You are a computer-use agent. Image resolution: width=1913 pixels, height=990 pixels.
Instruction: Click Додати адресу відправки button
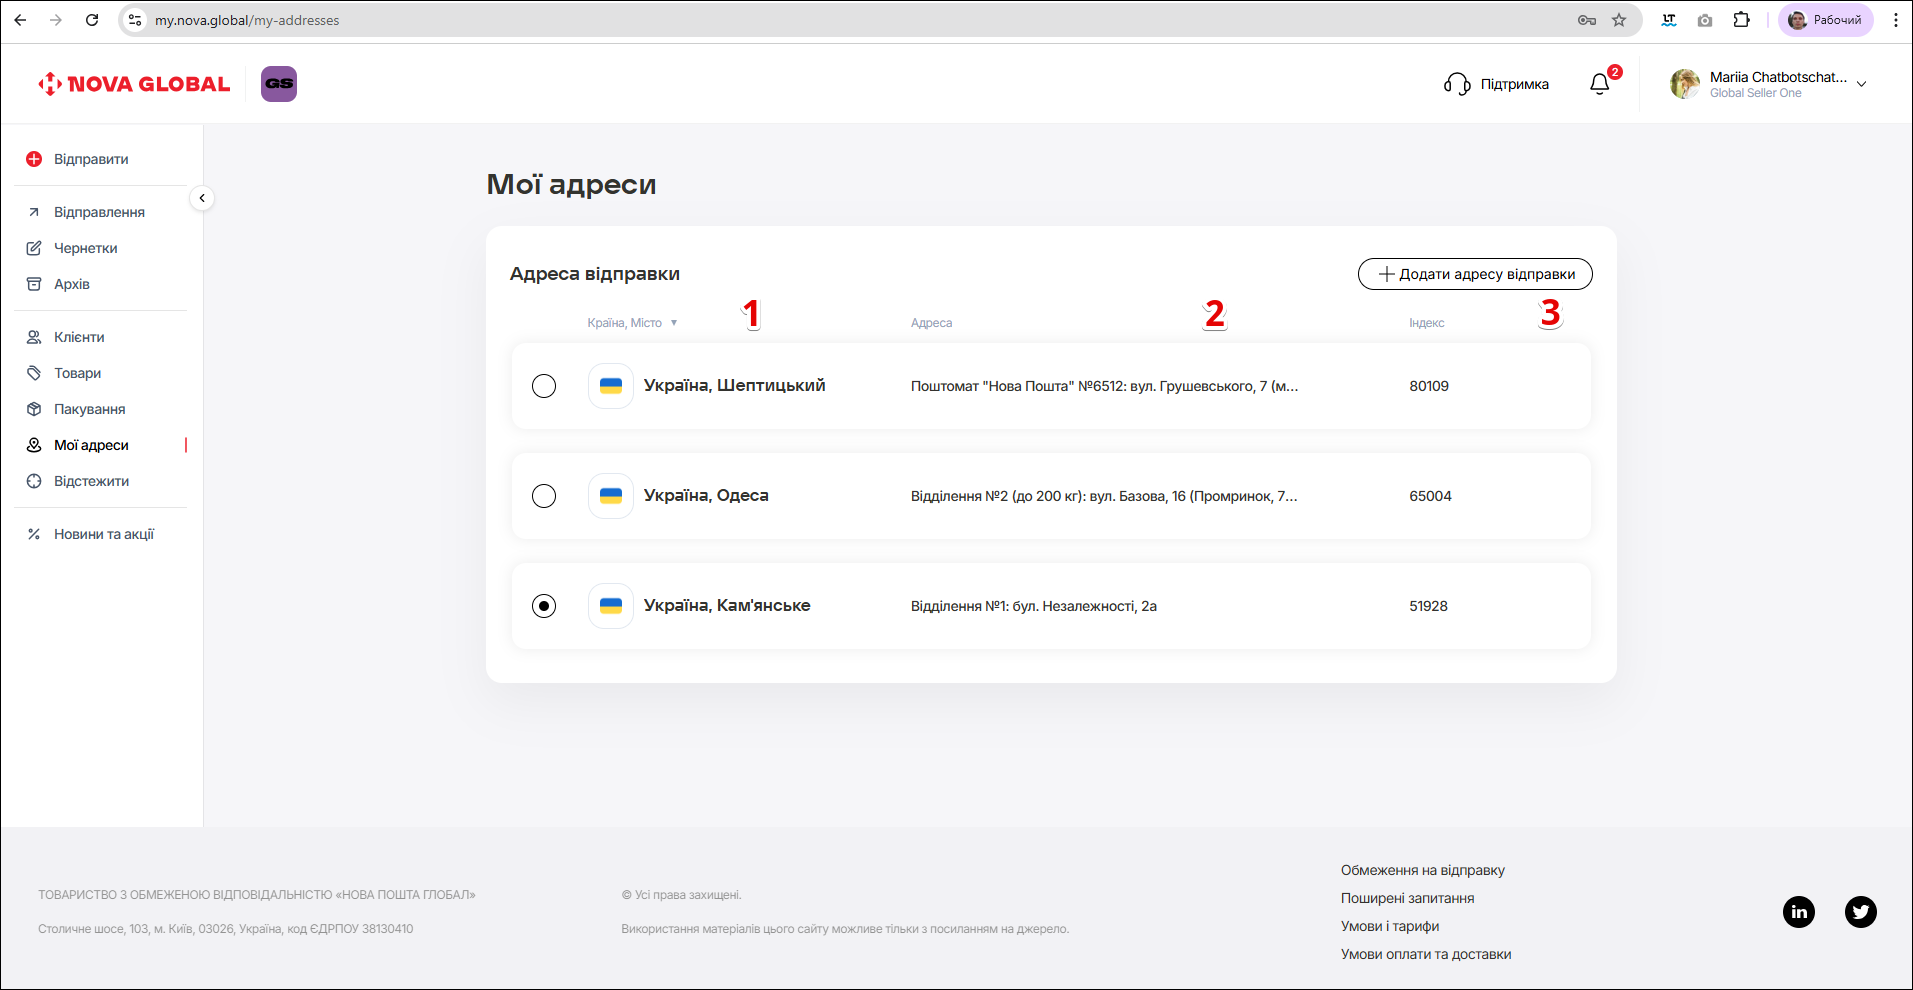1475,274
